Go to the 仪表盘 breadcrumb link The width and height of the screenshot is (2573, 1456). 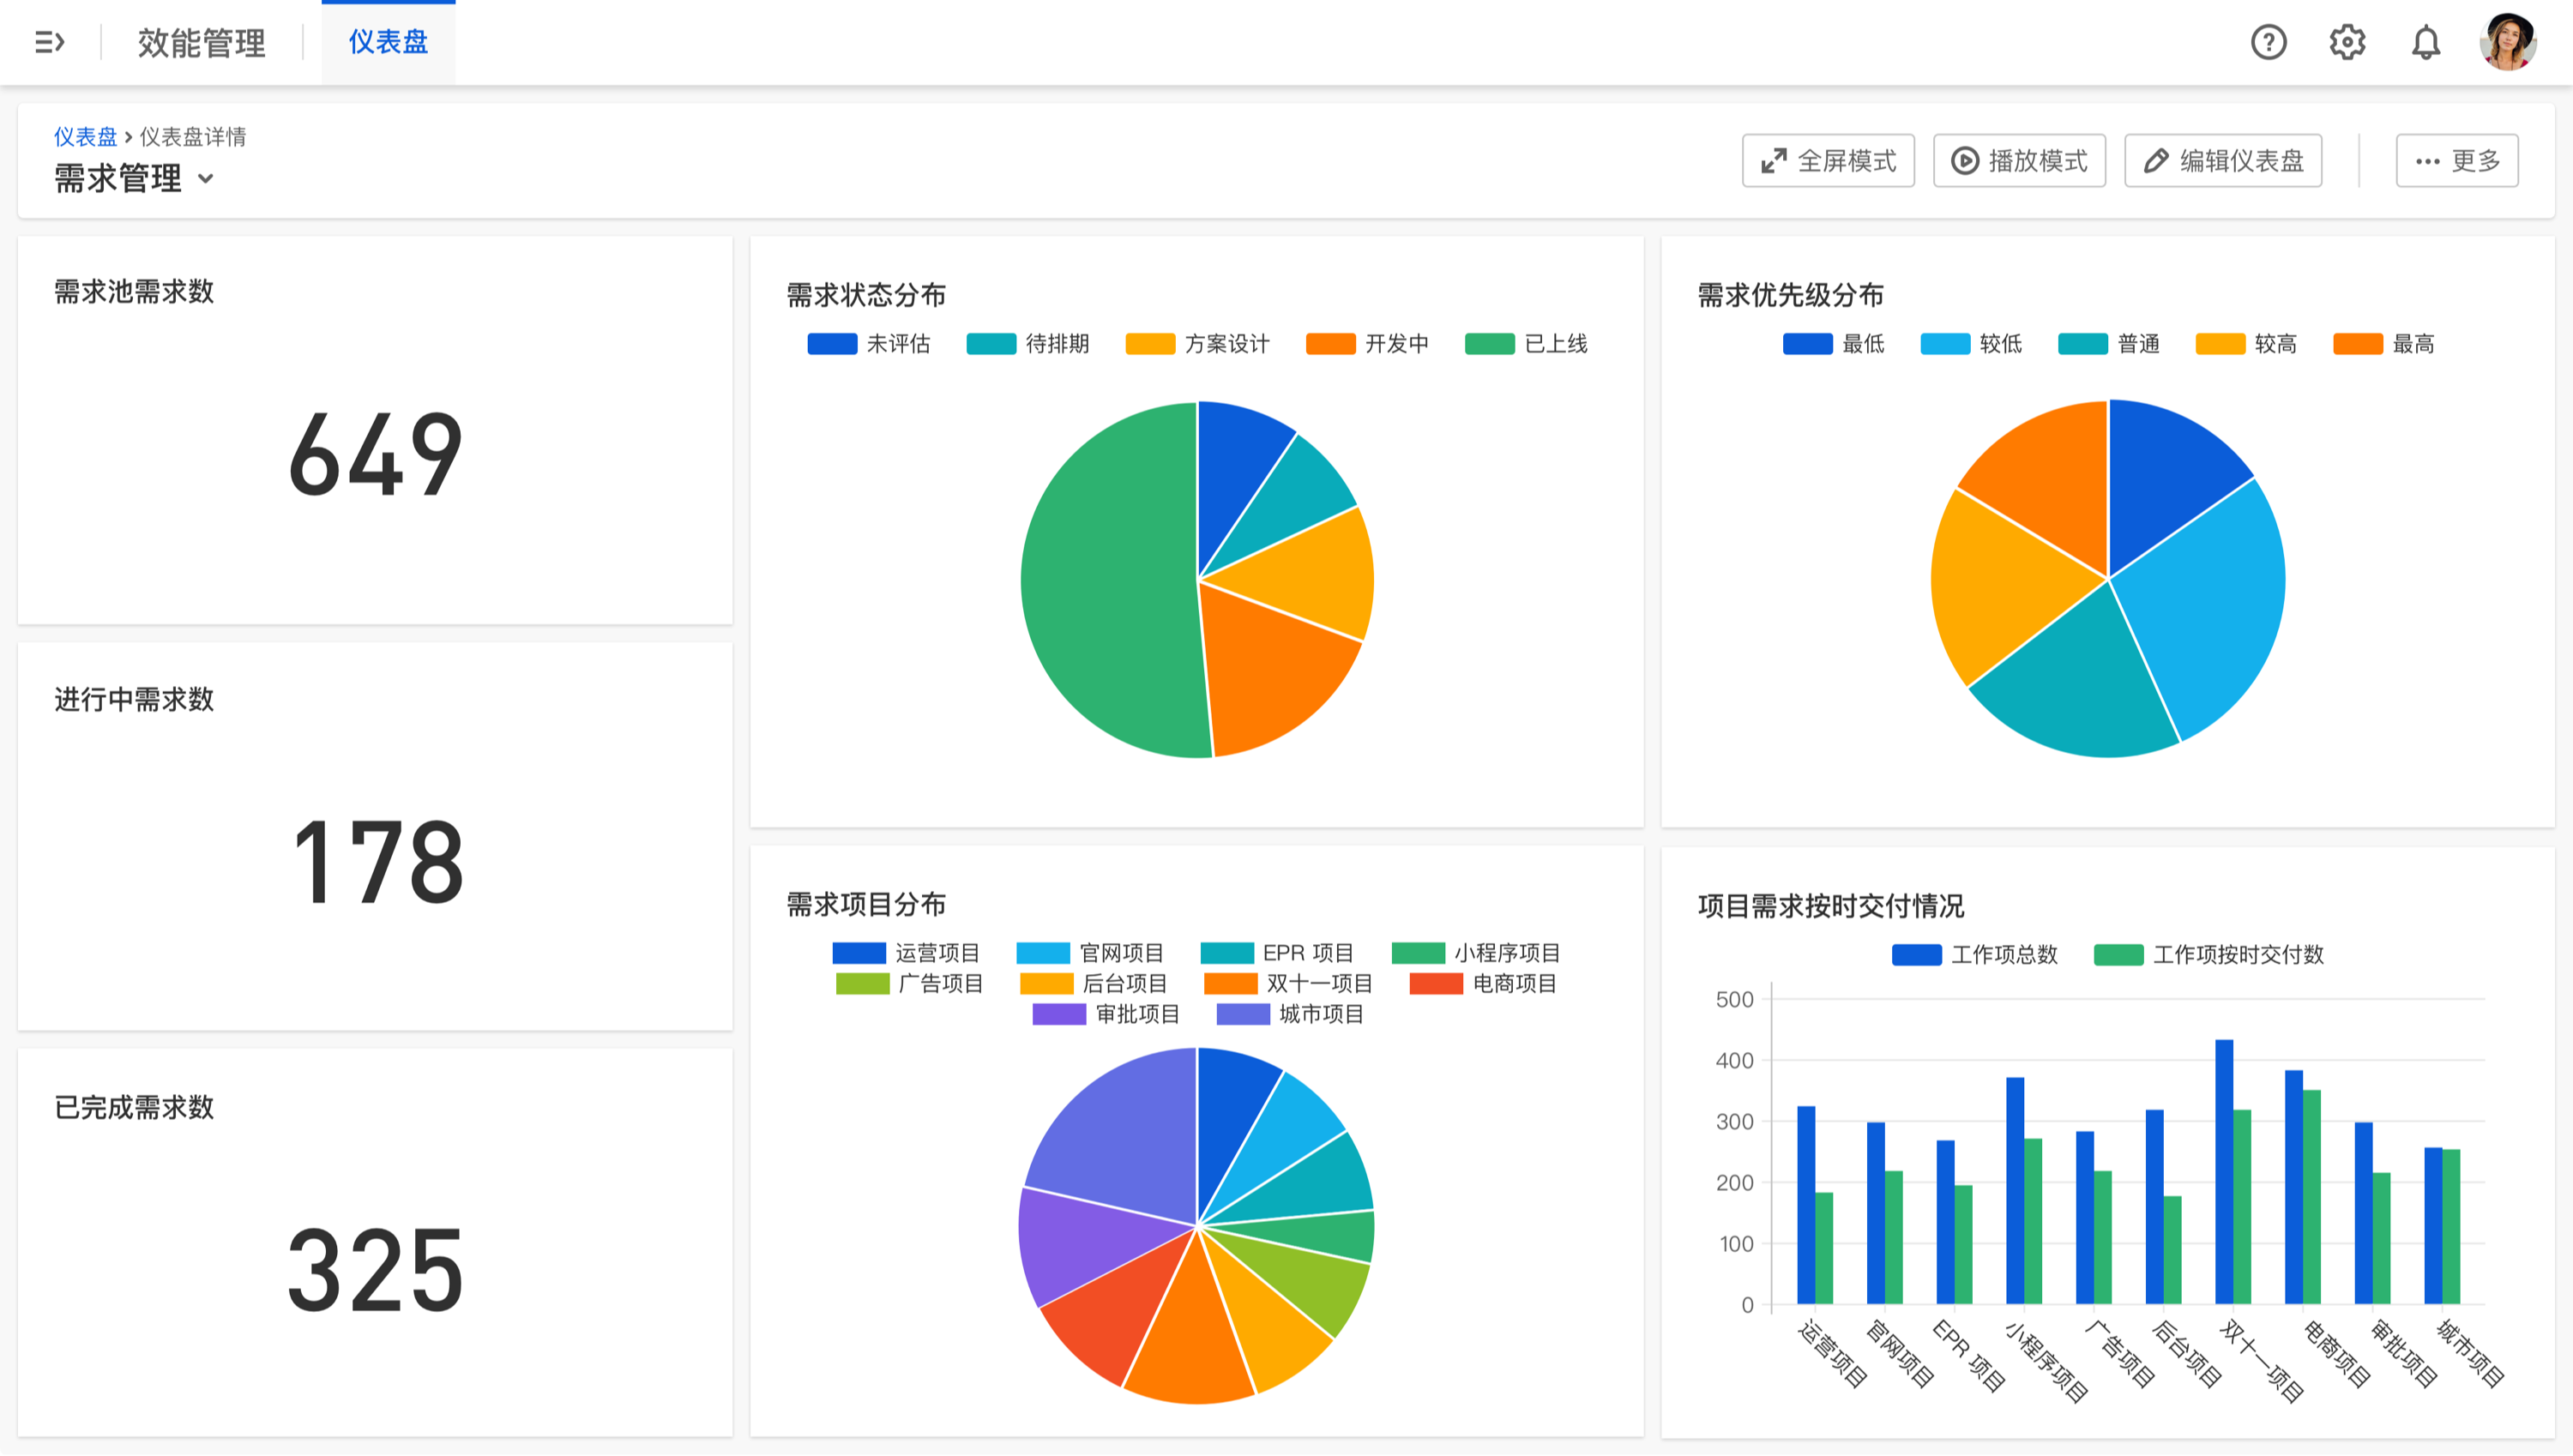coord(85,136)
